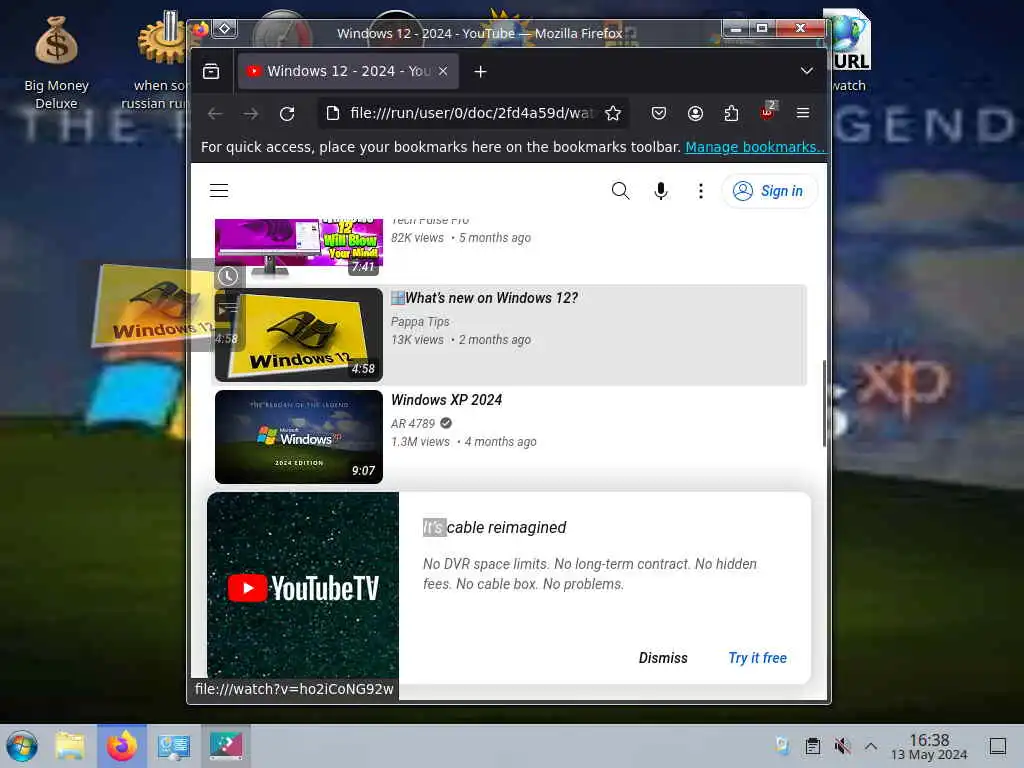
Task: Open a new tab with plus button
Action: pyautogui.click(x=480, y=71)
